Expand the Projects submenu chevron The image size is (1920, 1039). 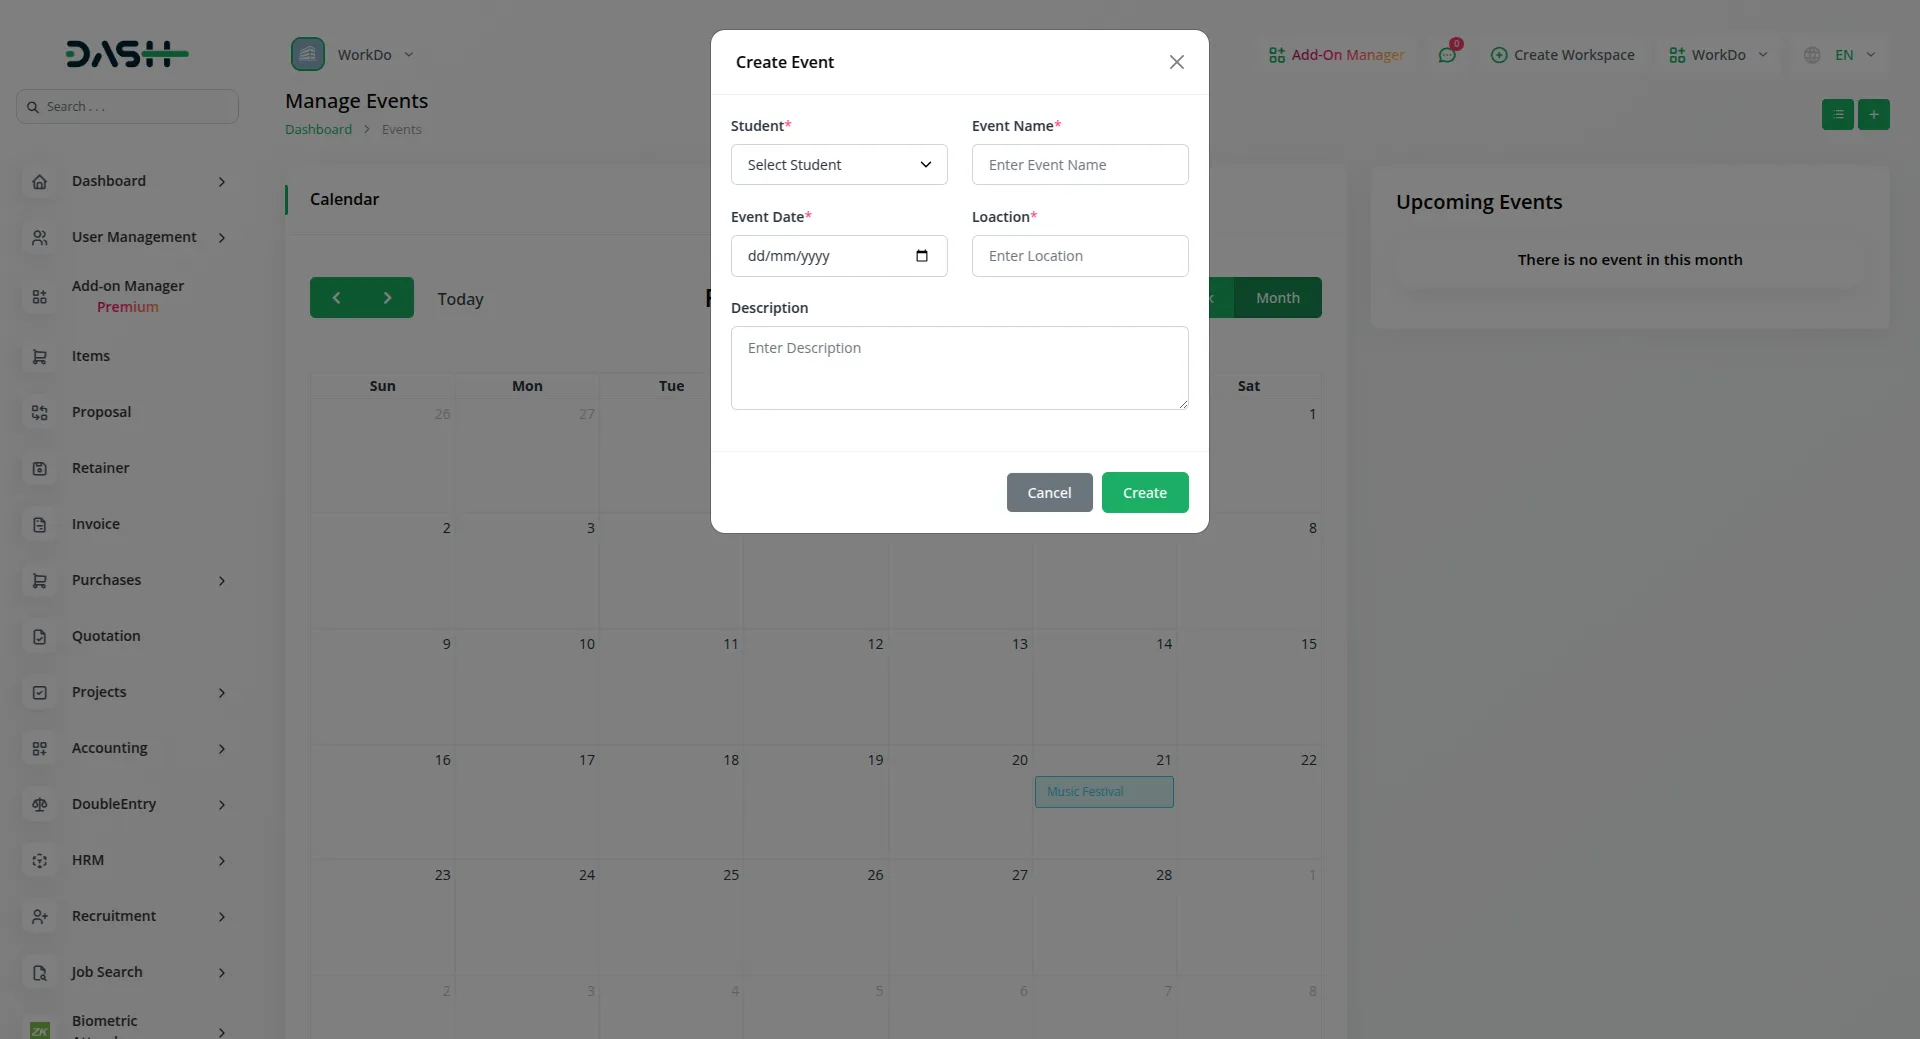tap(222, 693)
